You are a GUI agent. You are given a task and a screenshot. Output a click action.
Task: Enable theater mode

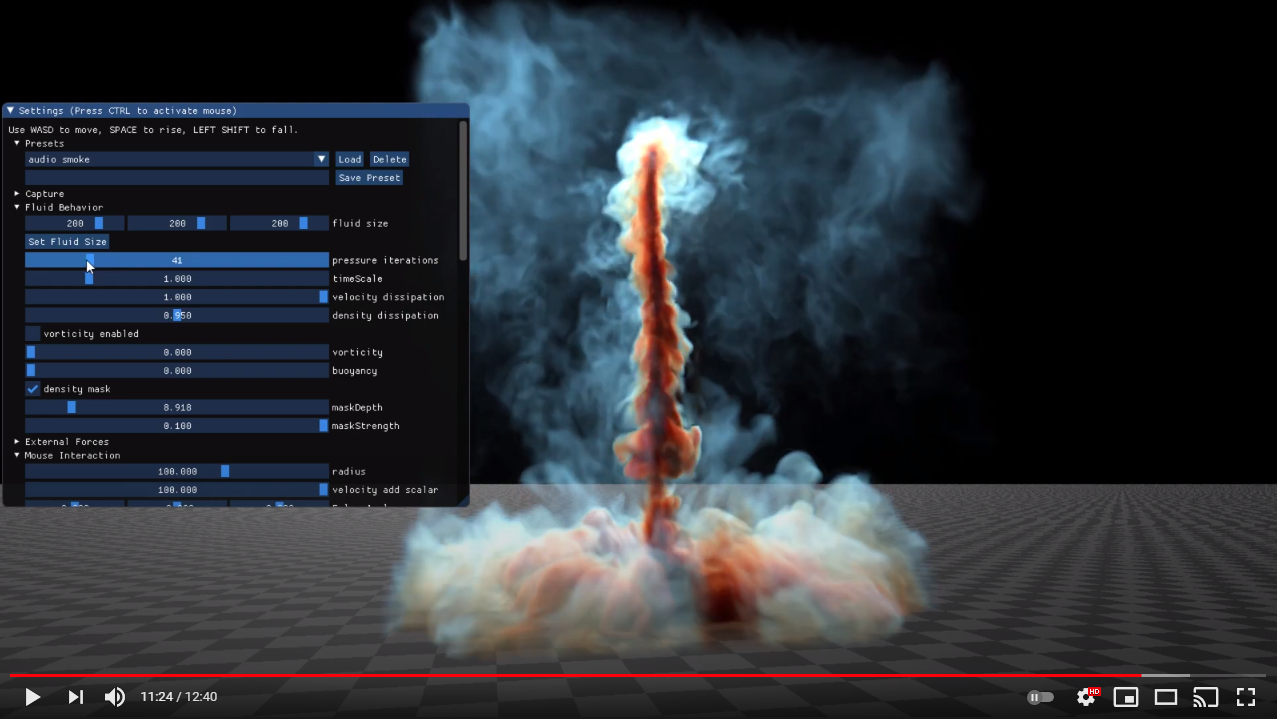click(1166, 697)
